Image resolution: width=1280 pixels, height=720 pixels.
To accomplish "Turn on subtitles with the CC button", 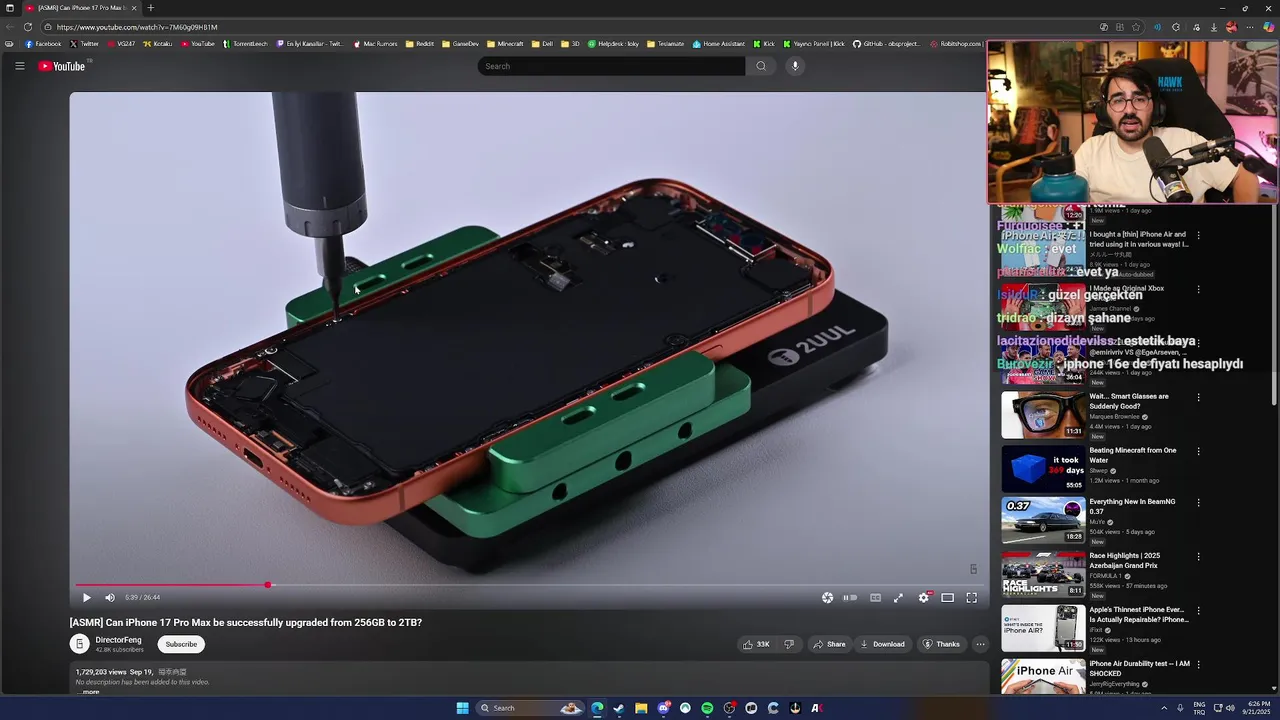I will (x=875, y=598).
